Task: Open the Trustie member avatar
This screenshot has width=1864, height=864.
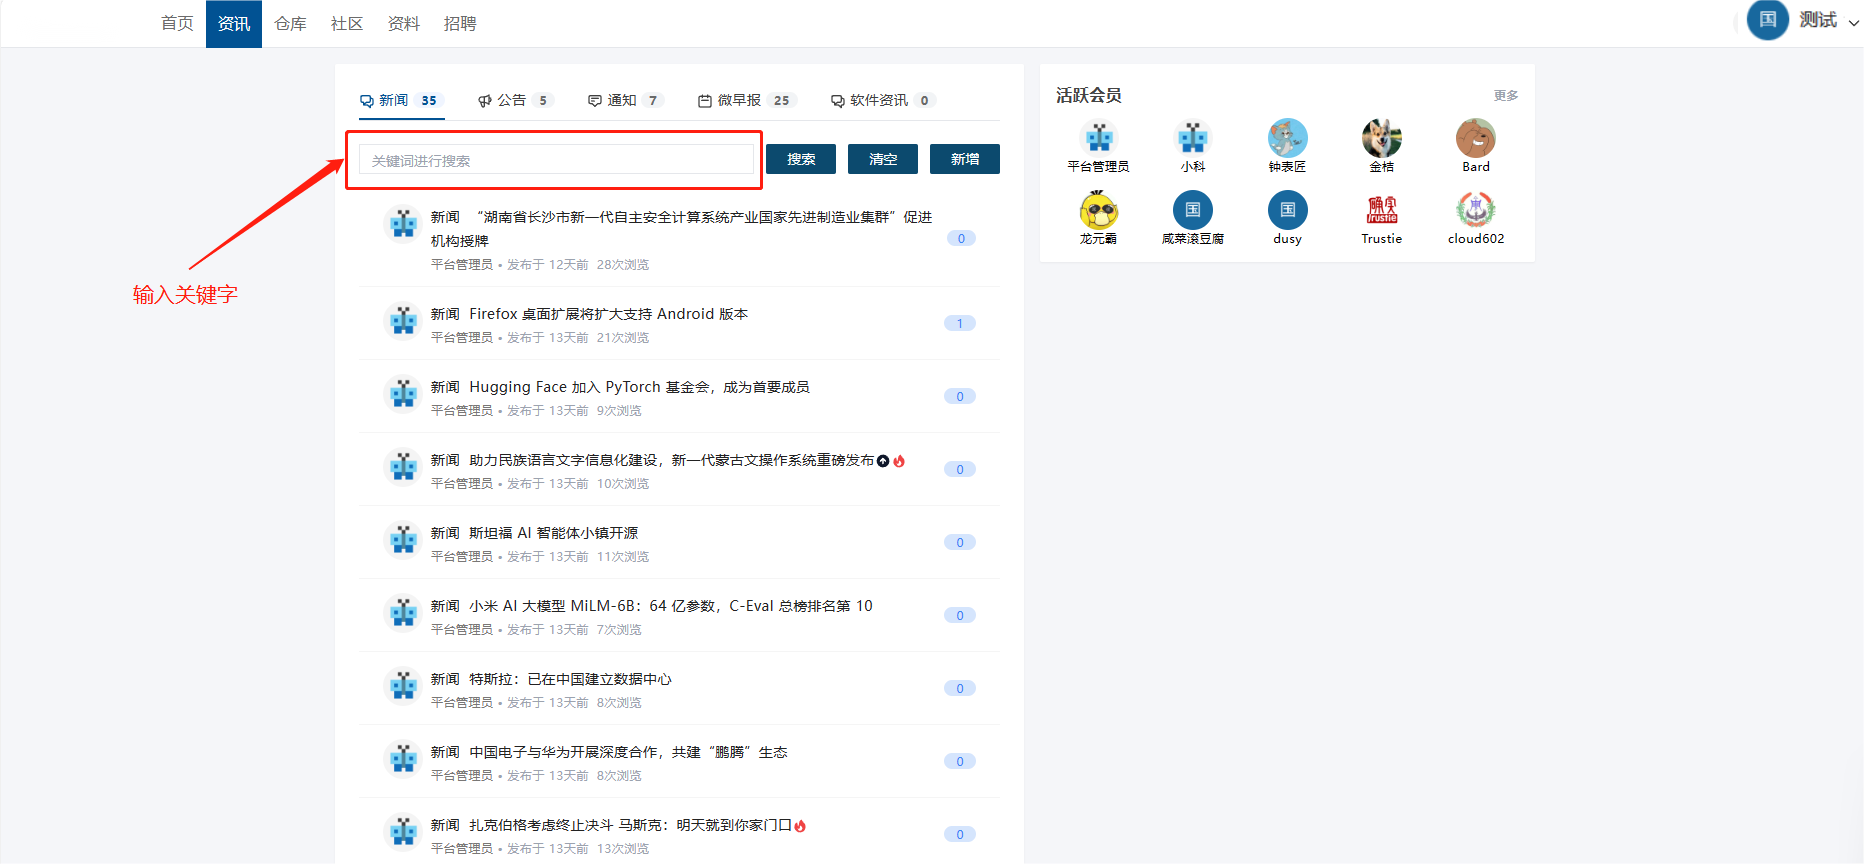Action: point(1381,210)
